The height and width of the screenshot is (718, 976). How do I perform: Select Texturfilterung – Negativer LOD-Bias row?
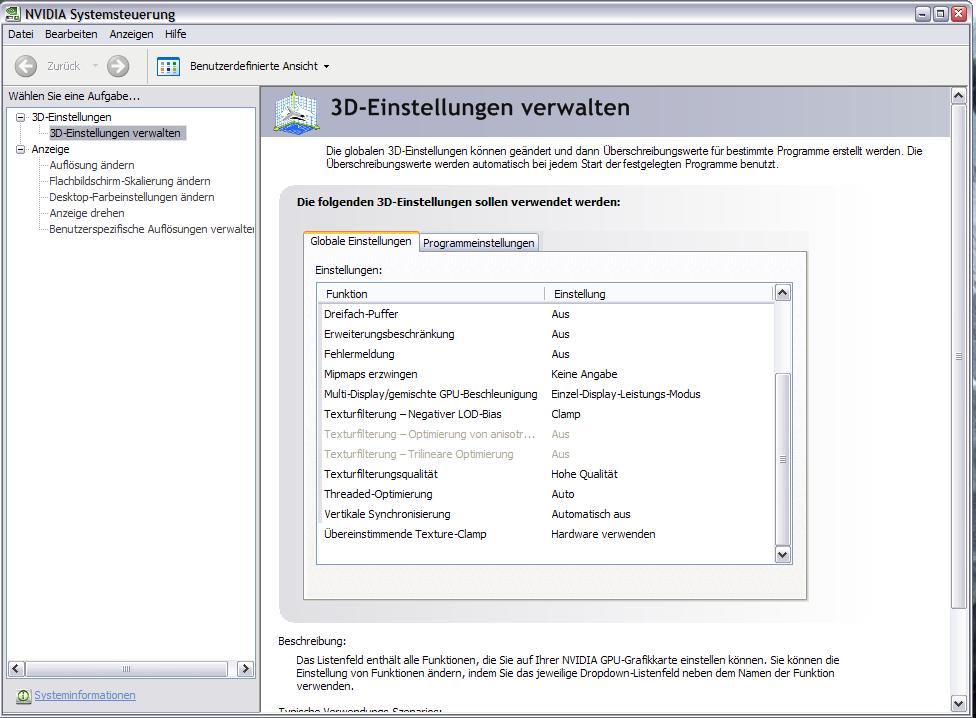coord(546,414)
